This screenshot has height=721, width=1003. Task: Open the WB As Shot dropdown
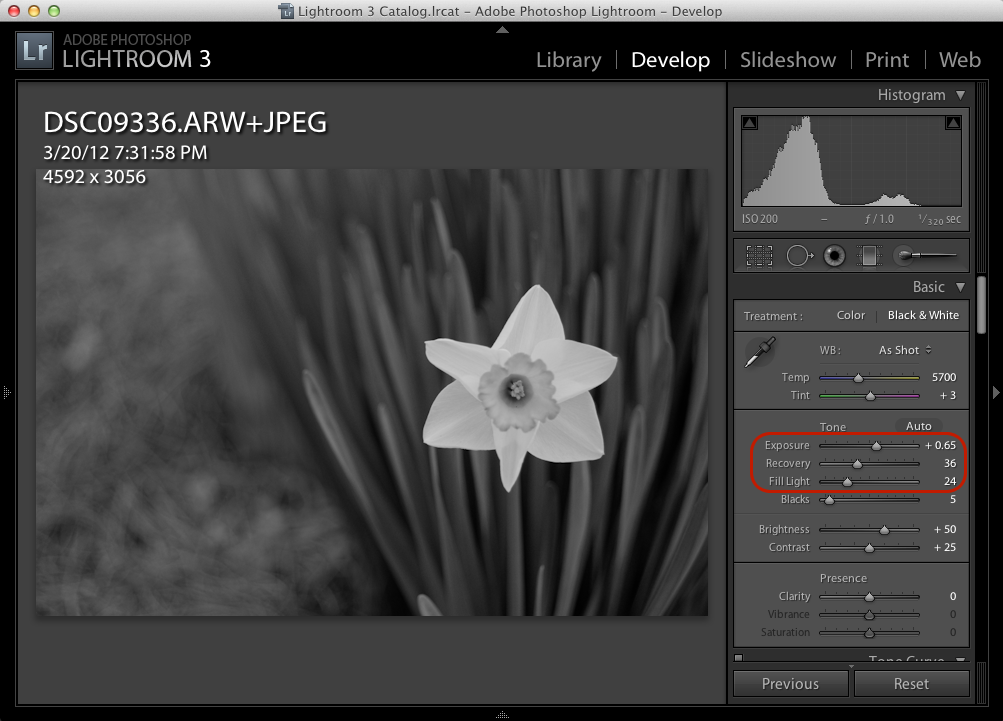(905, 350)
